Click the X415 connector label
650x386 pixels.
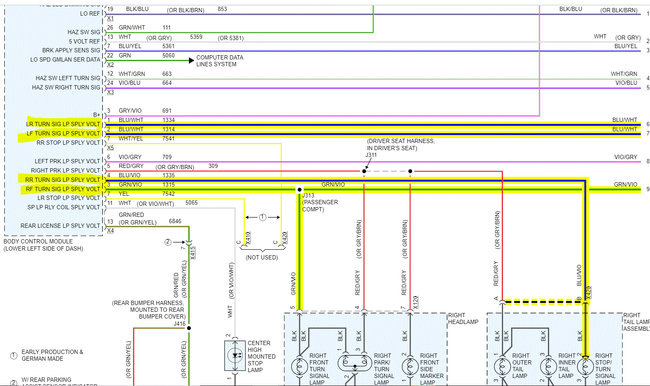[193, 253]
